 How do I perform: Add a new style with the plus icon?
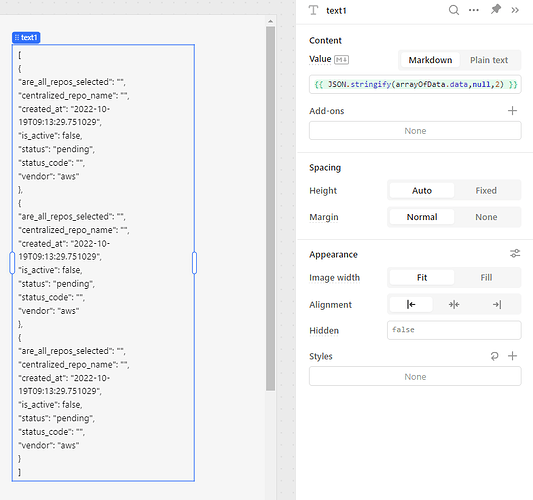pos(512,356)
